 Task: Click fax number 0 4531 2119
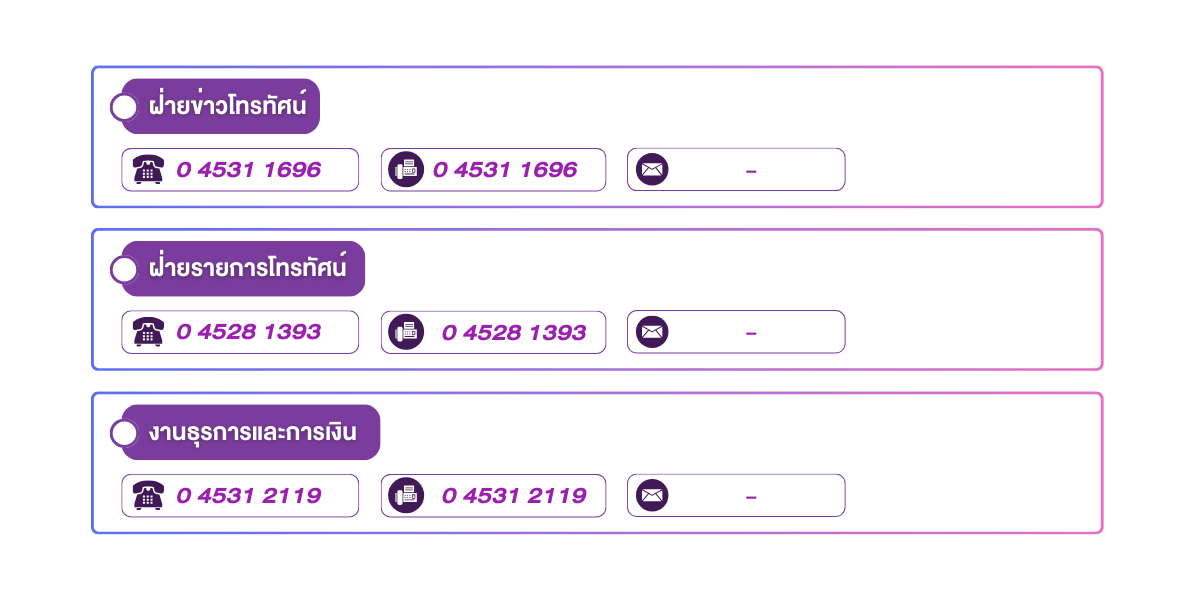point(514,495)
